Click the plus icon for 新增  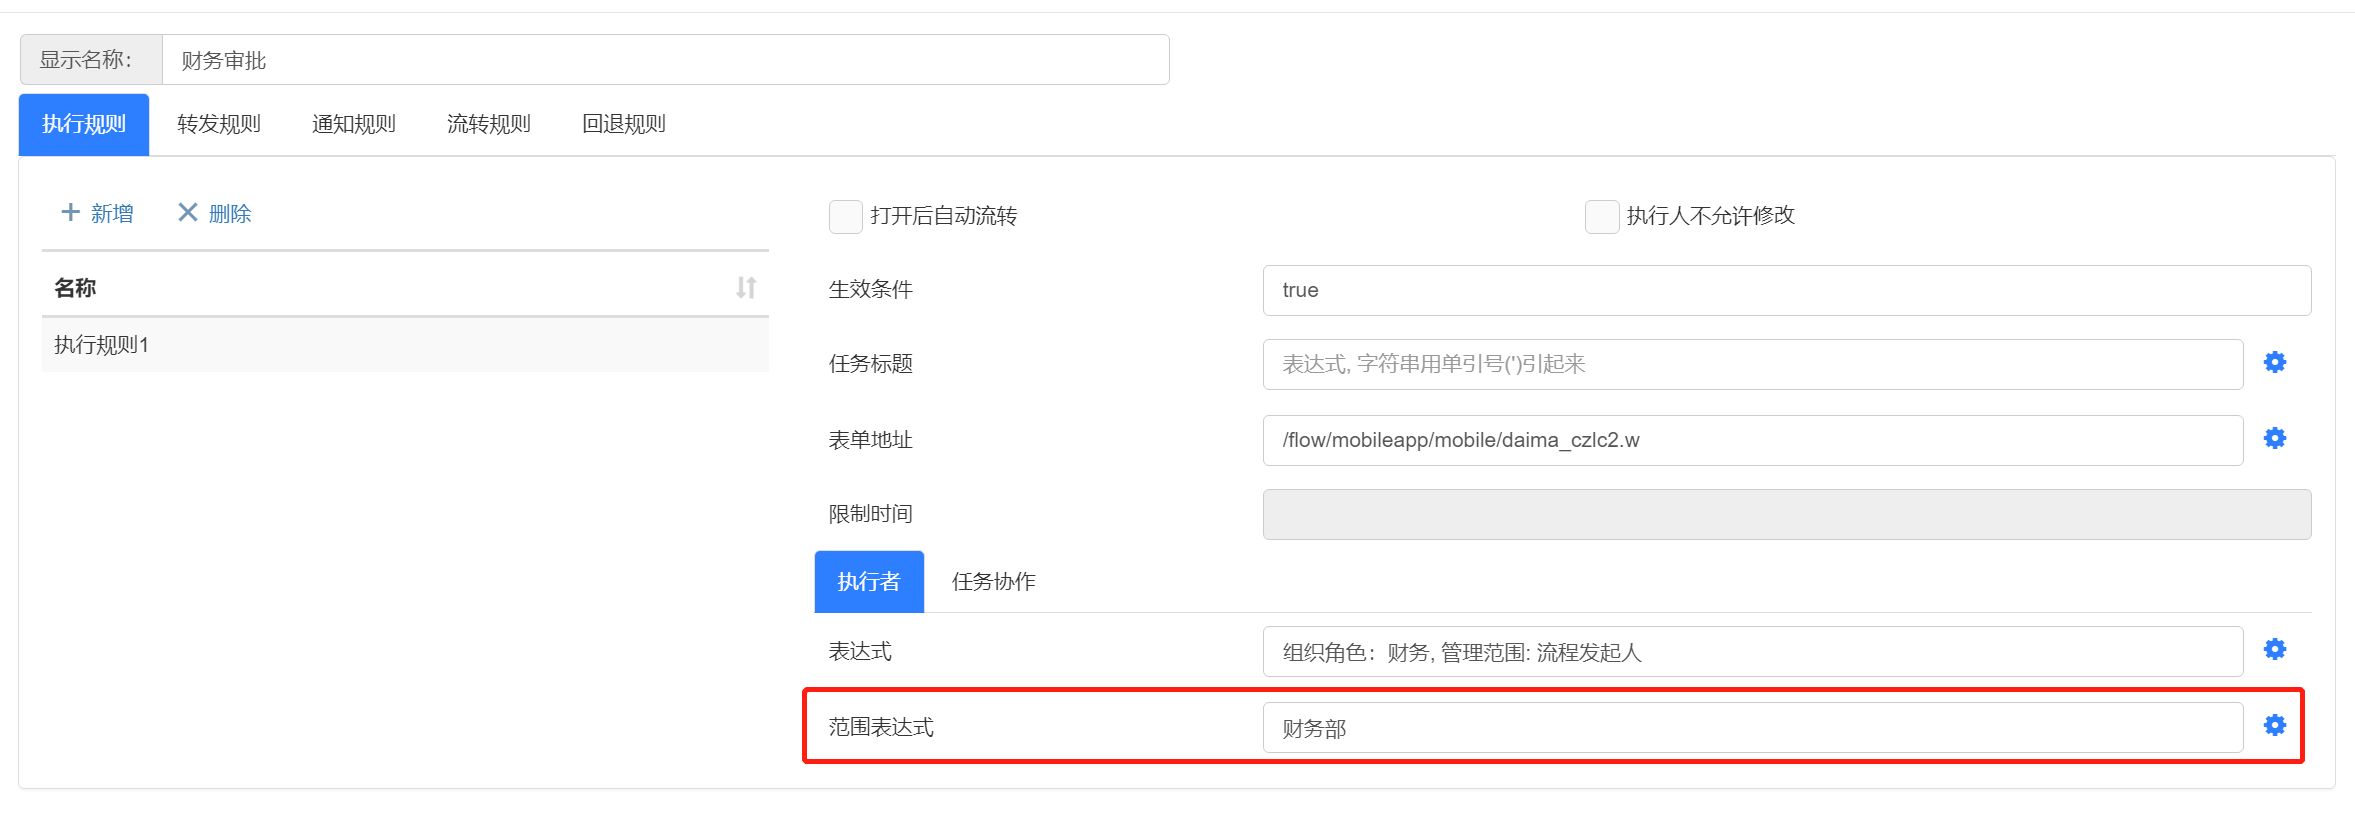70,212
